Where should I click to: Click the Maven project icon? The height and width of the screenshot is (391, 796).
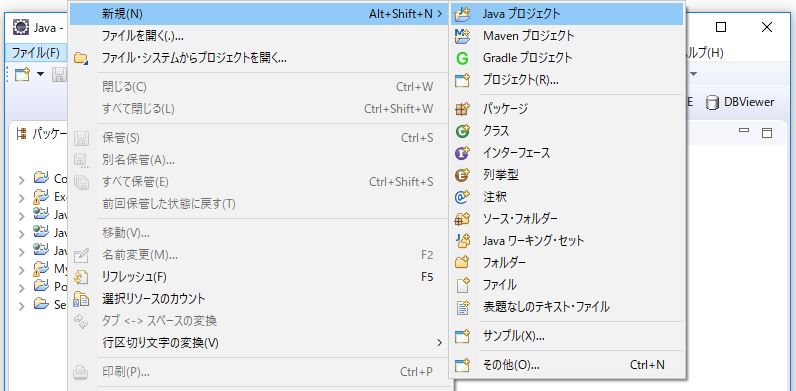click(x=462, y=36)
